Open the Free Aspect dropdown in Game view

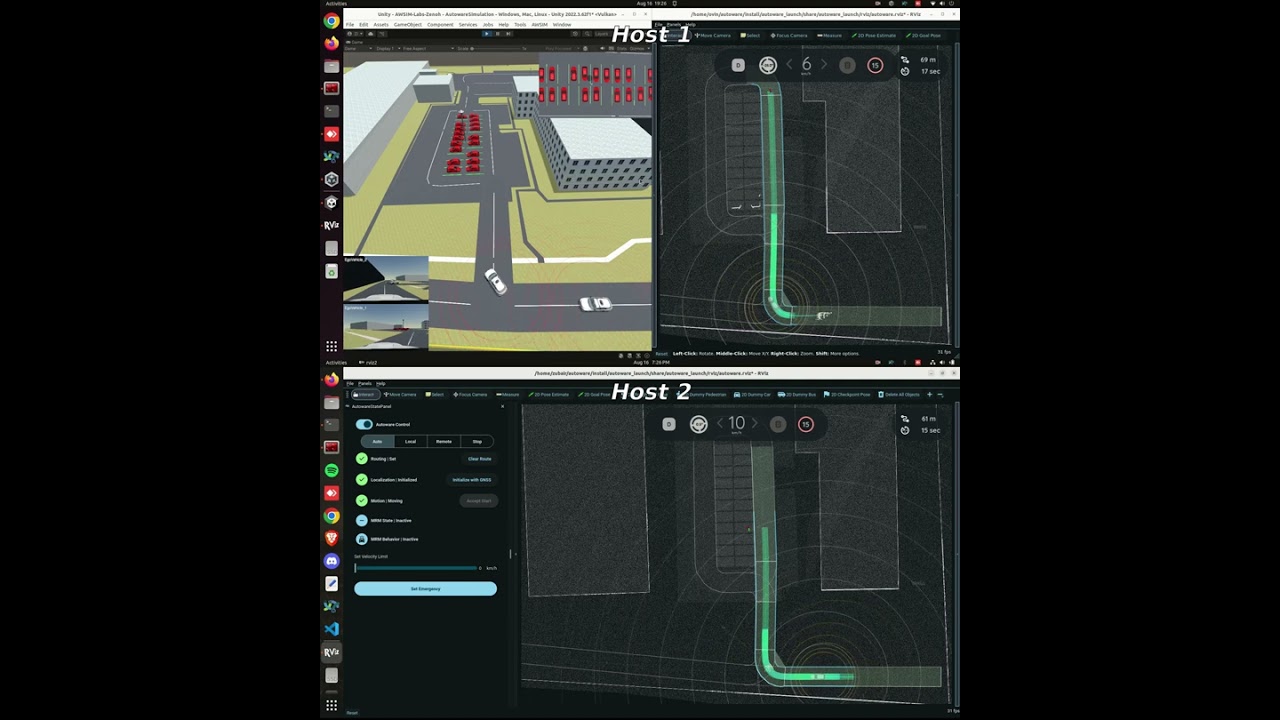pyautogui.click(x=428, y=48)
